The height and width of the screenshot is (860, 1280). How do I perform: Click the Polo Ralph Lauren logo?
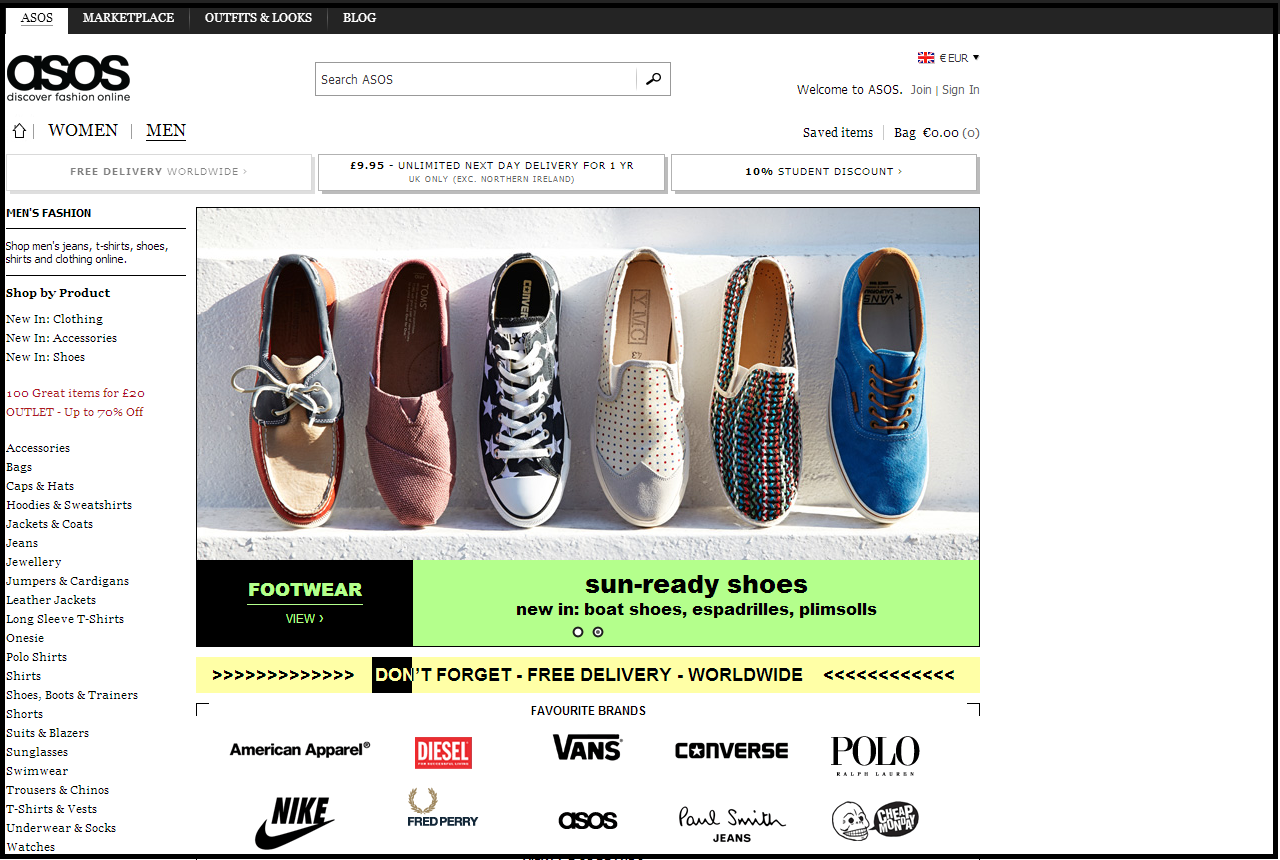click(874, 751)
